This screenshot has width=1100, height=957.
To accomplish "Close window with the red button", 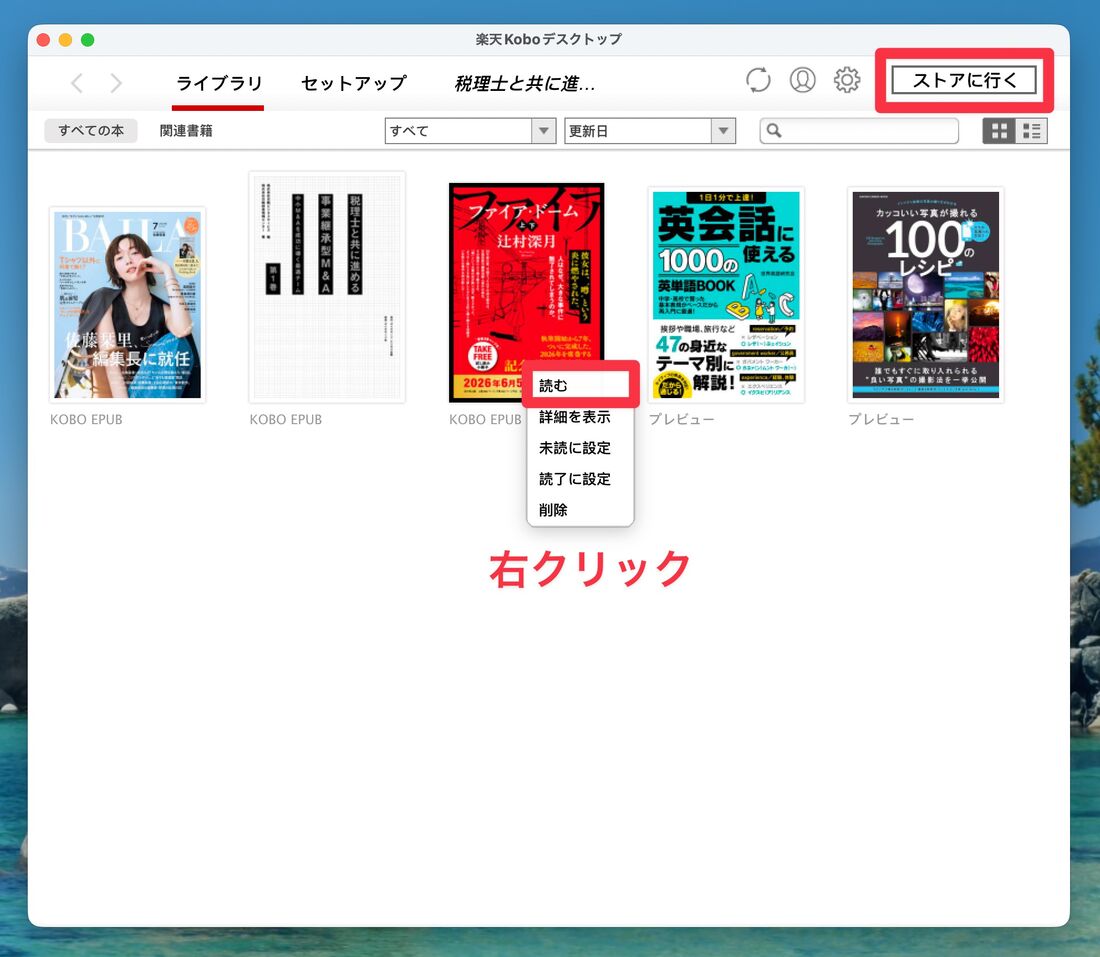I will [43, 40].
